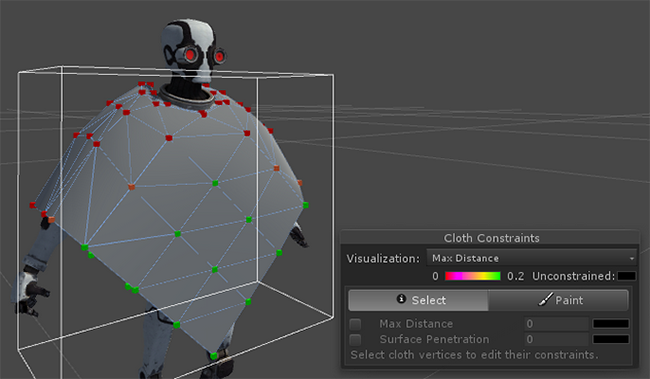650x379 pixels.
Task: Click the Max Distance black color swatch
Action: (611, 323)
